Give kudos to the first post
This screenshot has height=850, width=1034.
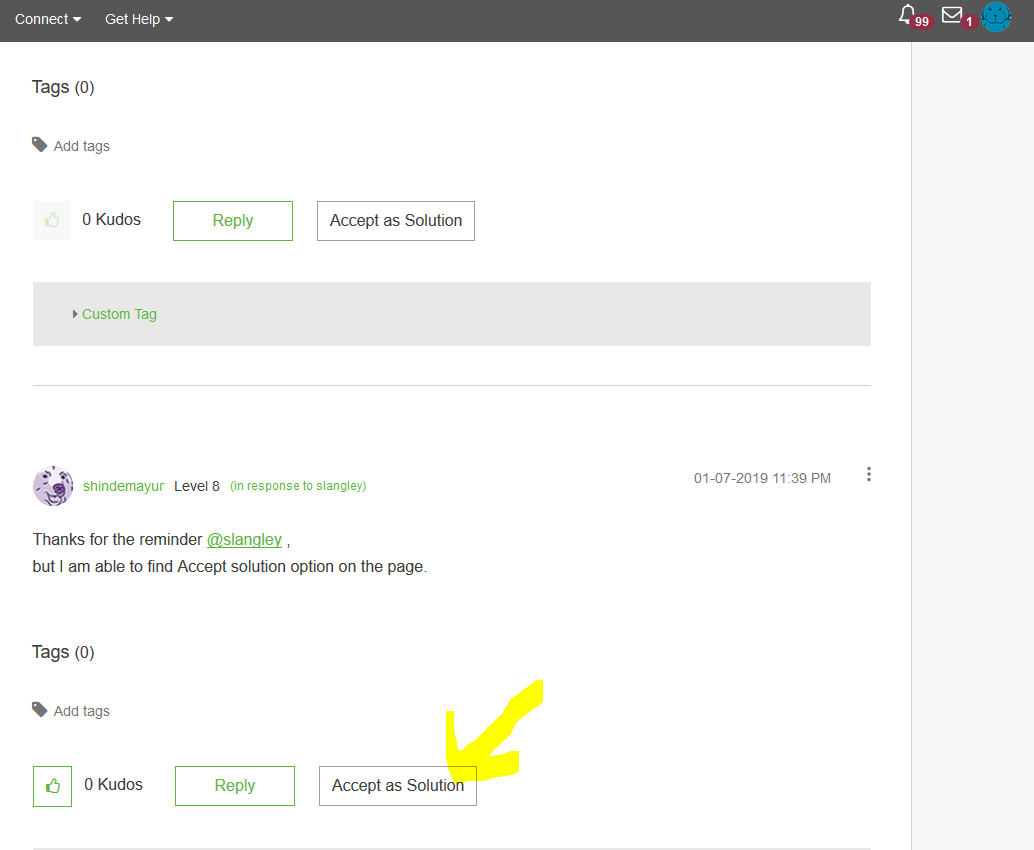pos(51,220)
